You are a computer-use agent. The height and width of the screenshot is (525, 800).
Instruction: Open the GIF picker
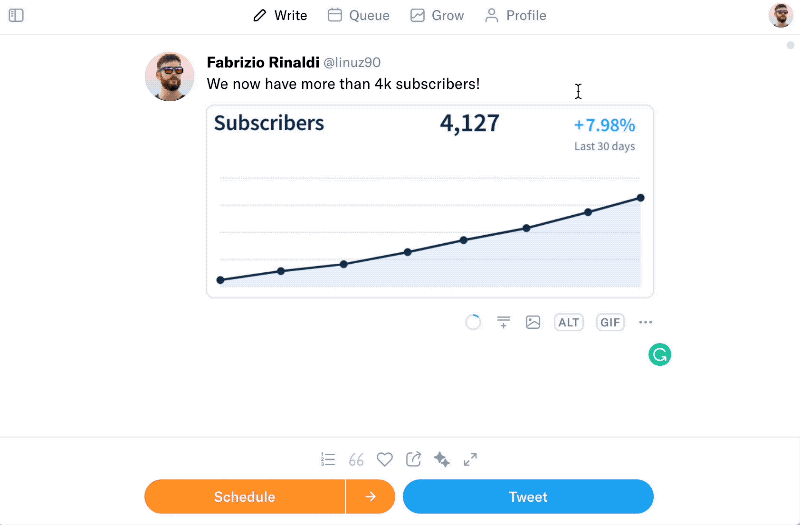[x=610, y=322]
